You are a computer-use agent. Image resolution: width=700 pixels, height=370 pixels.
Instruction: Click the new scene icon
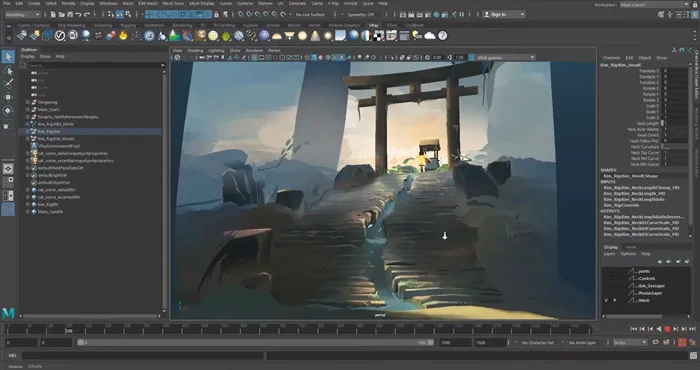pos(53,15)
